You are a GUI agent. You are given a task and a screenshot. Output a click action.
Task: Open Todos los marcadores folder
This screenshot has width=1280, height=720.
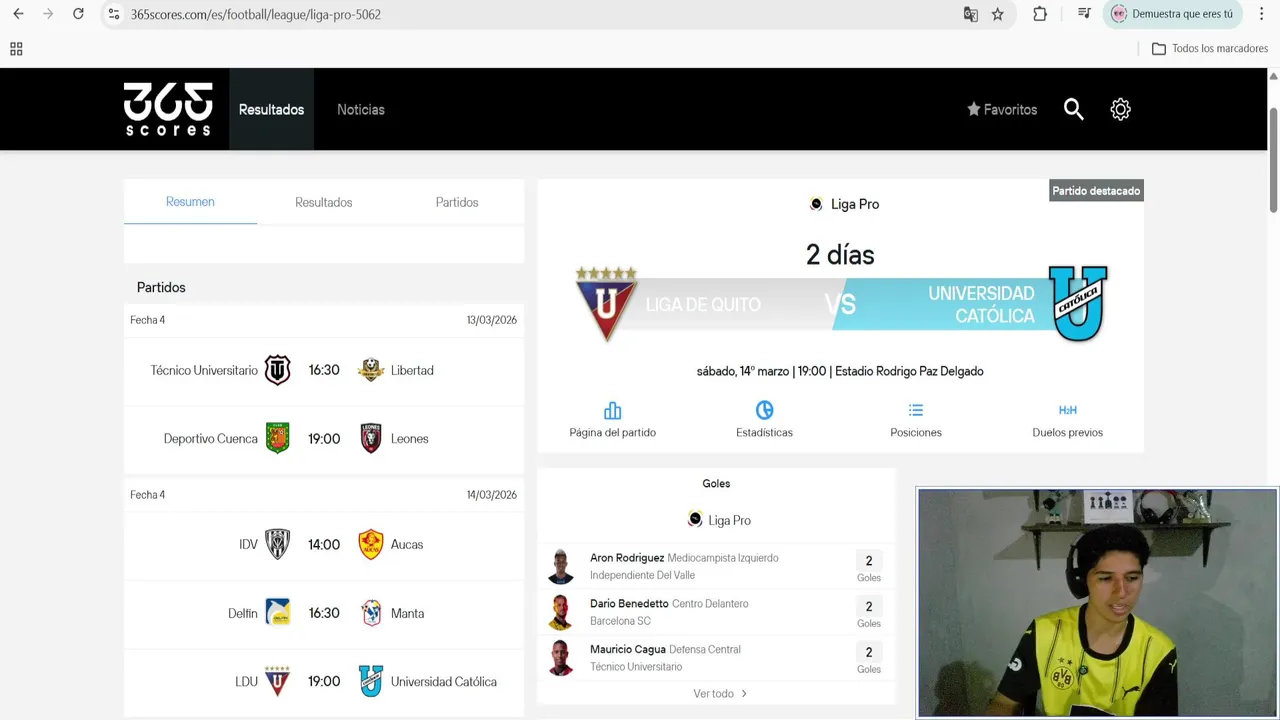pos(1210,49)
